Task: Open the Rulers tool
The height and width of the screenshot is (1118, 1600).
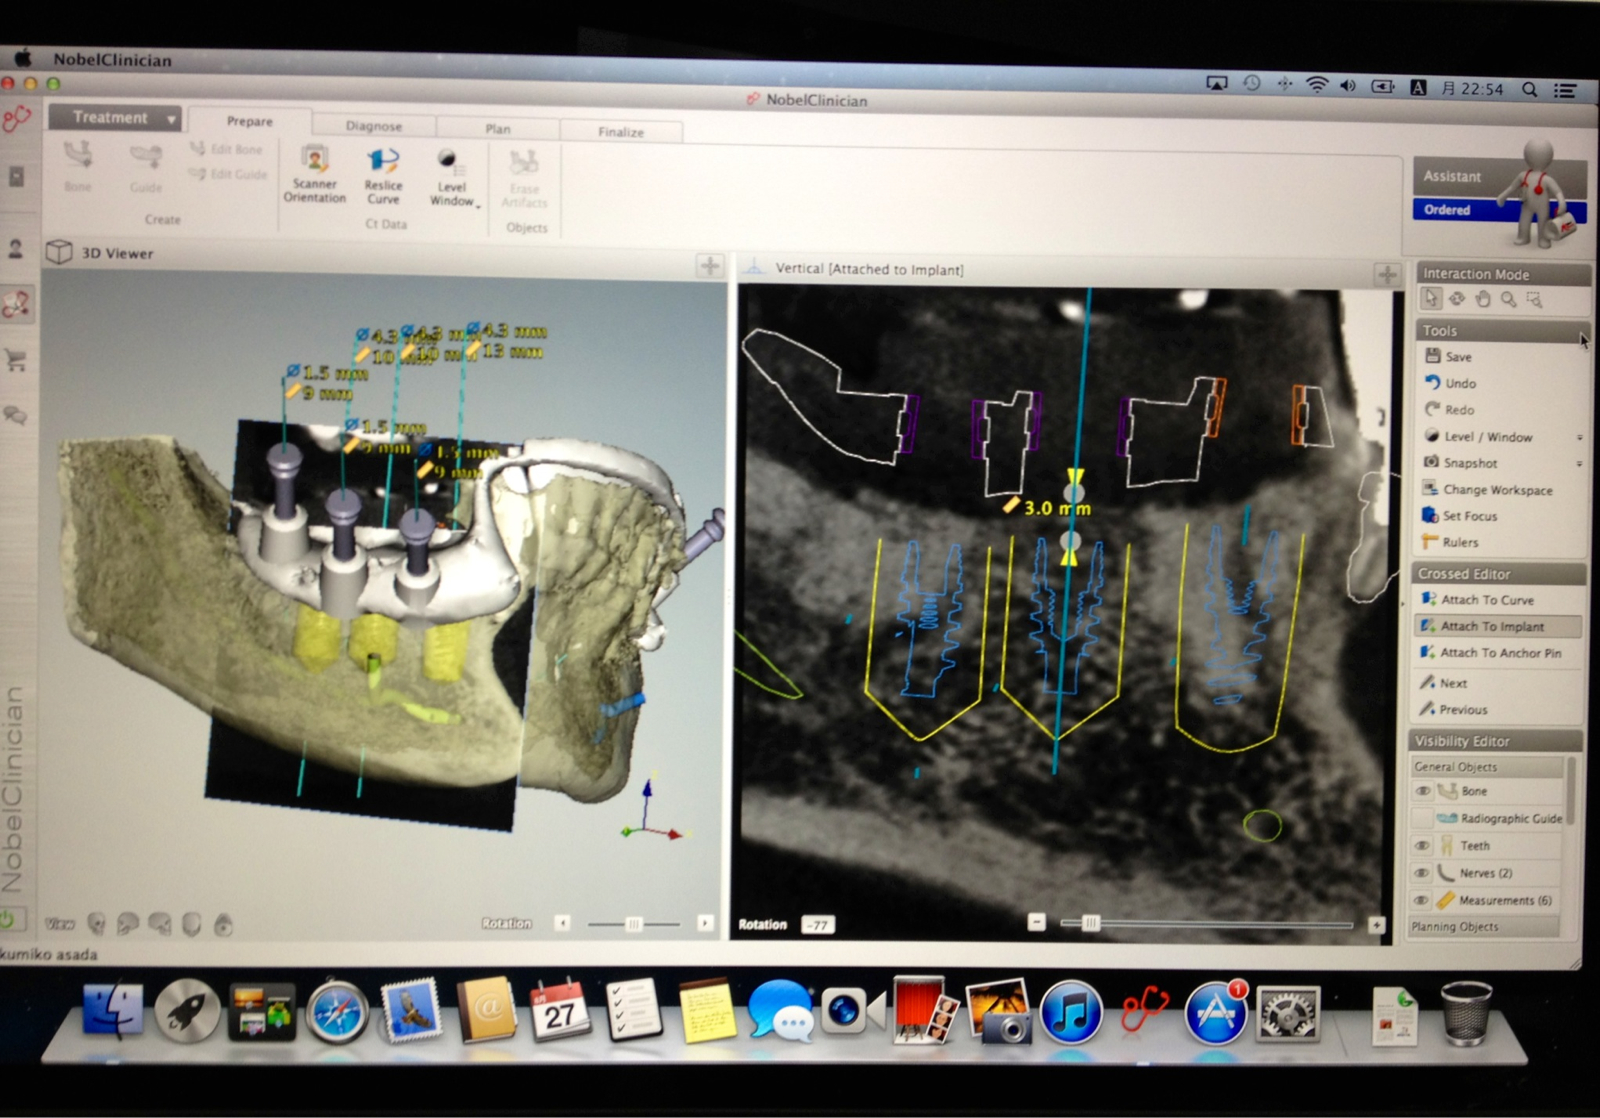Action: tap(1451, 542)
